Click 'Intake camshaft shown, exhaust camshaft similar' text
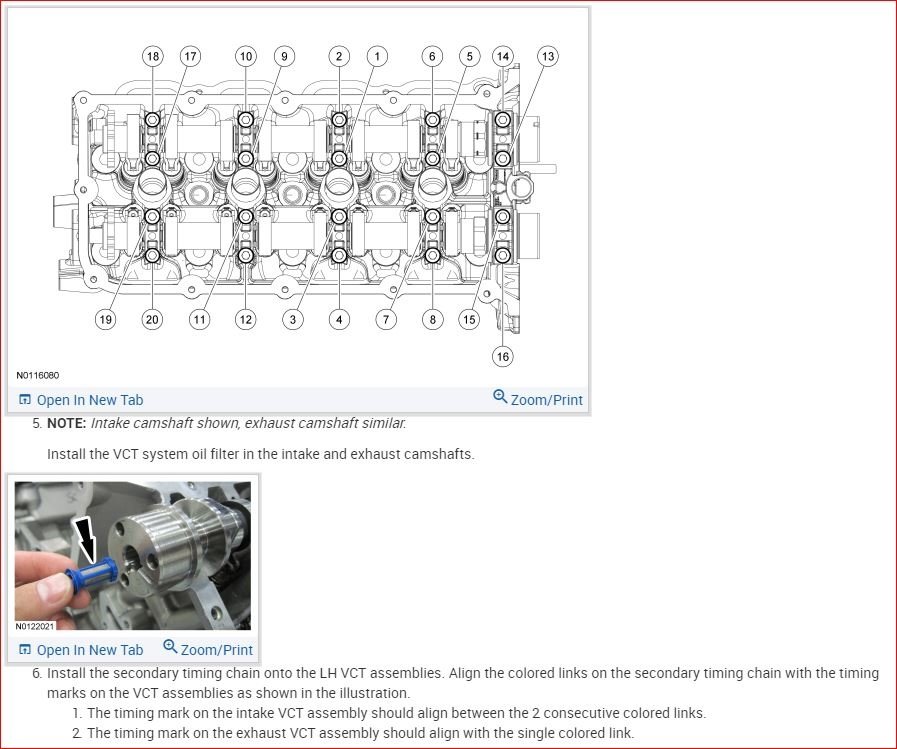897x749 pixels. (x=248, y=423)
